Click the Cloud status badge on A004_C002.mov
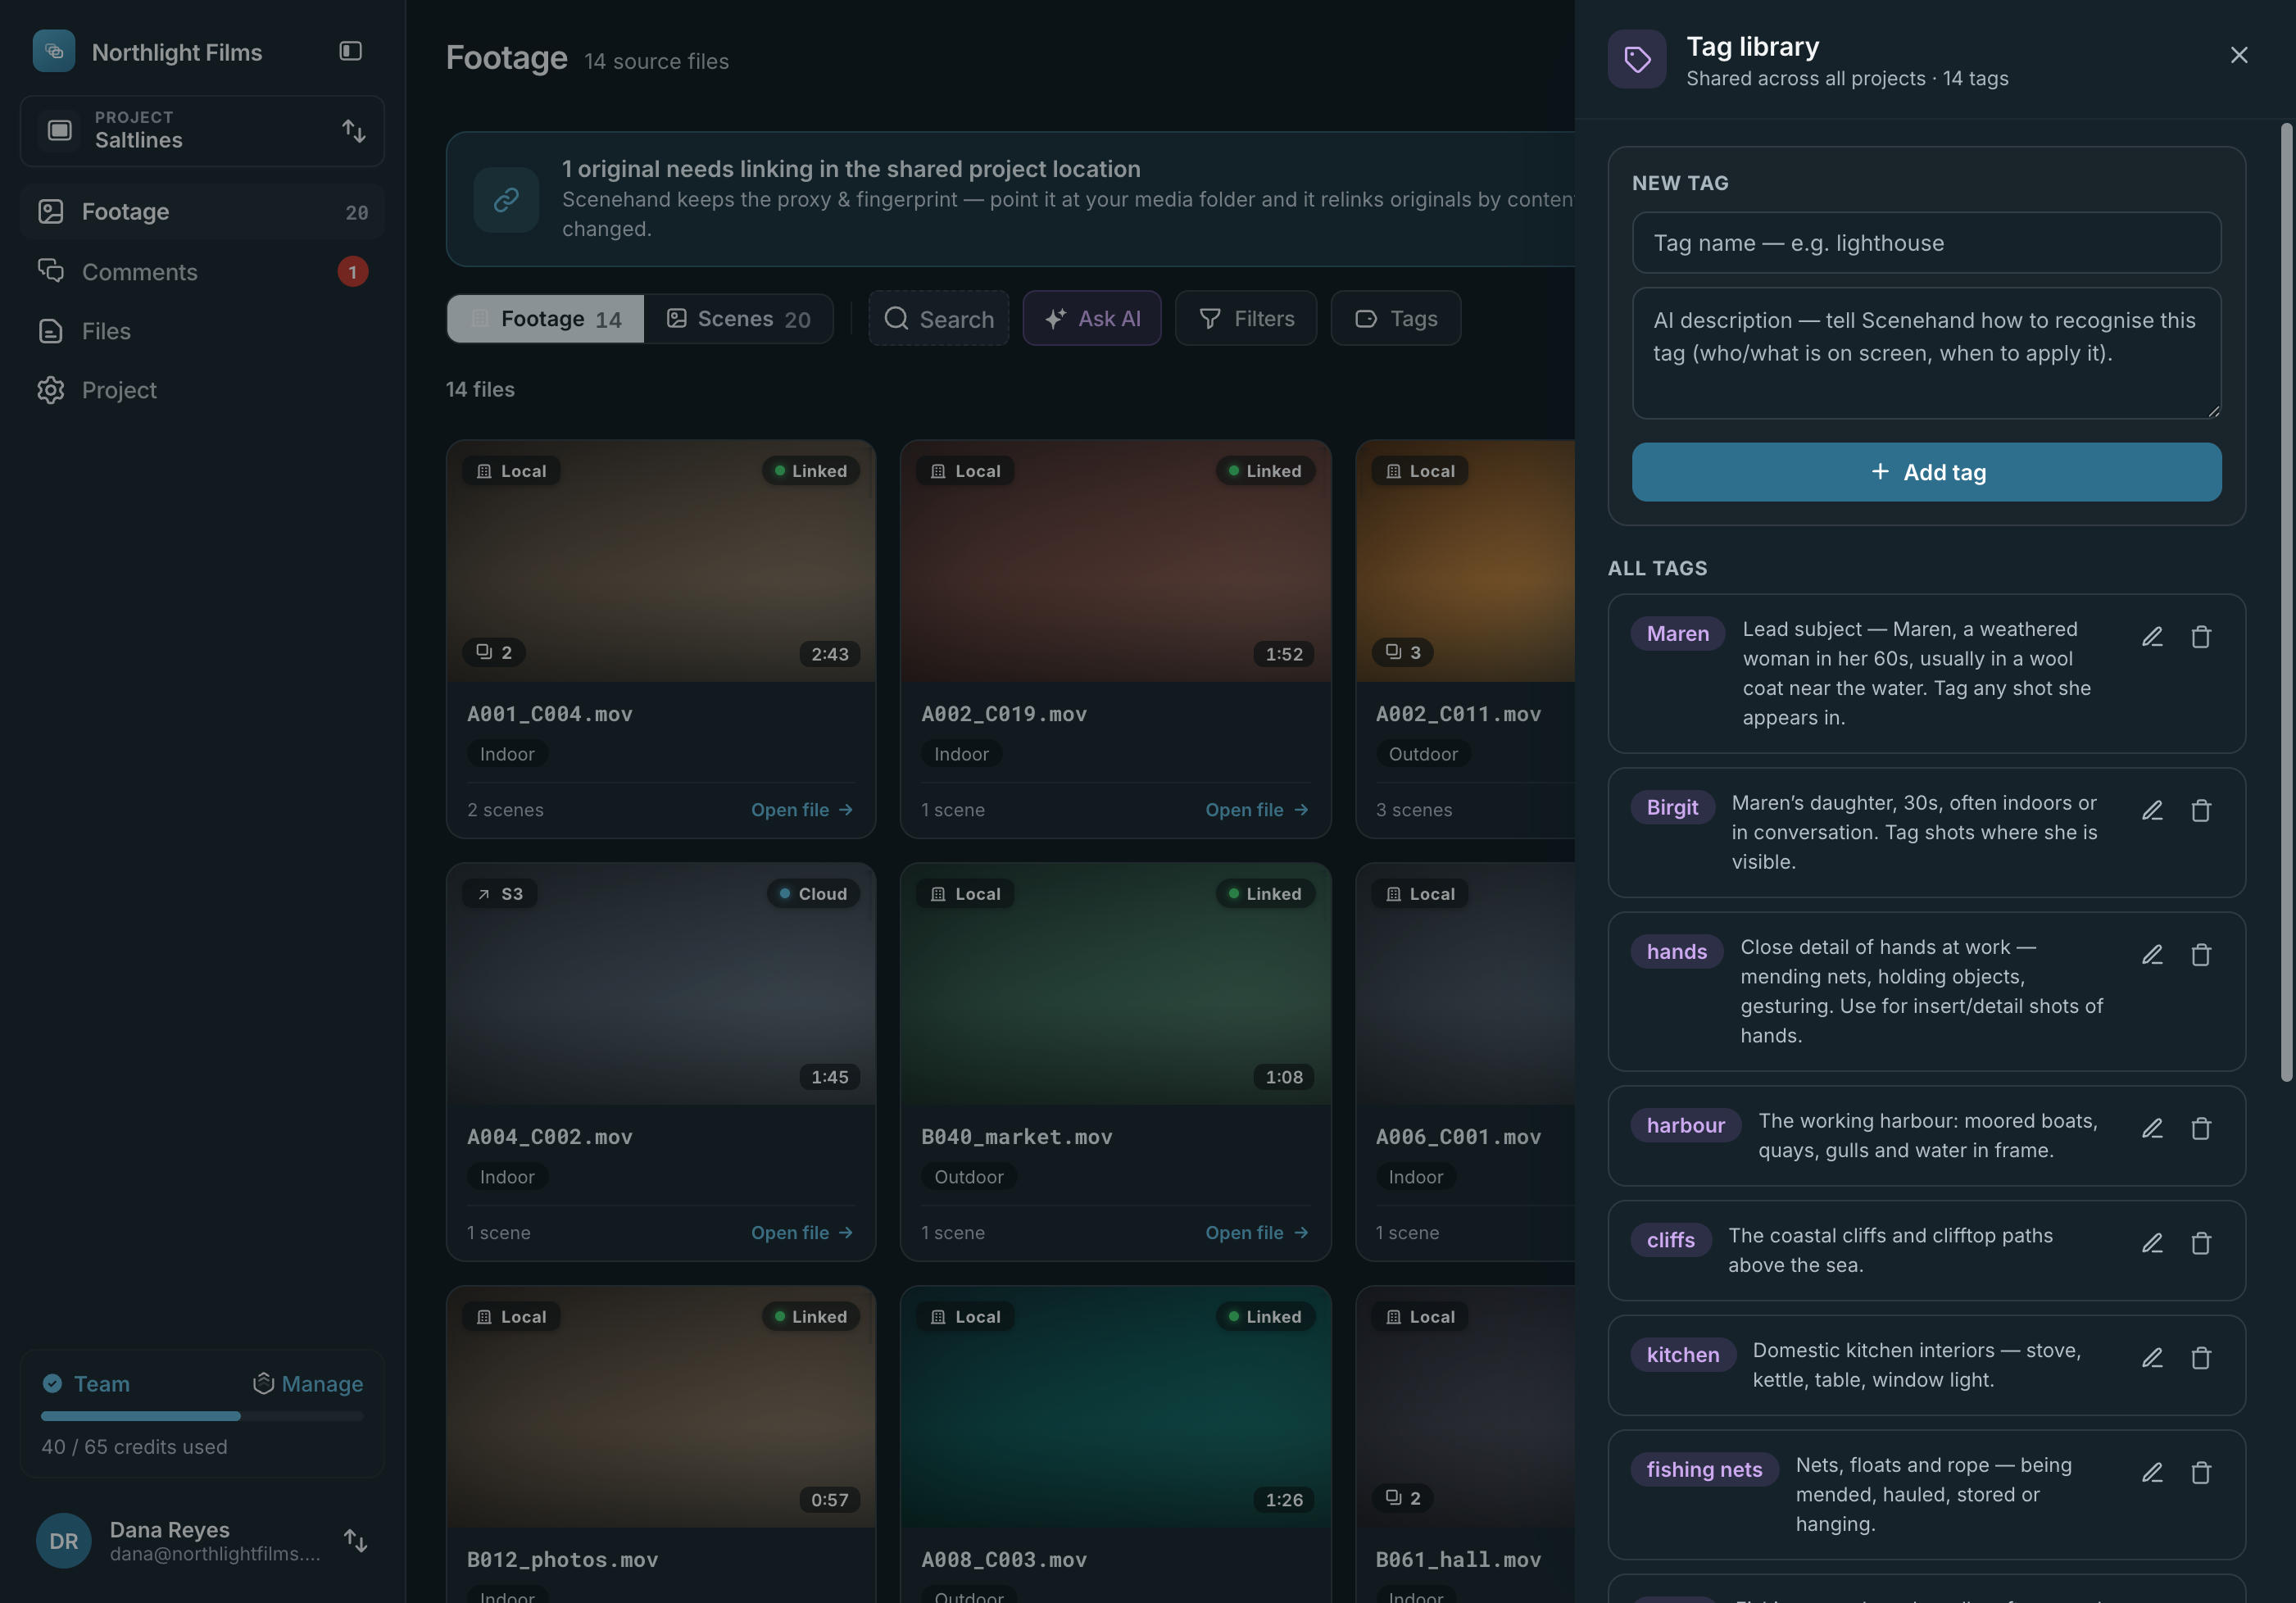This screenshot has height=1603, width=2296. [x=814, y=894]
